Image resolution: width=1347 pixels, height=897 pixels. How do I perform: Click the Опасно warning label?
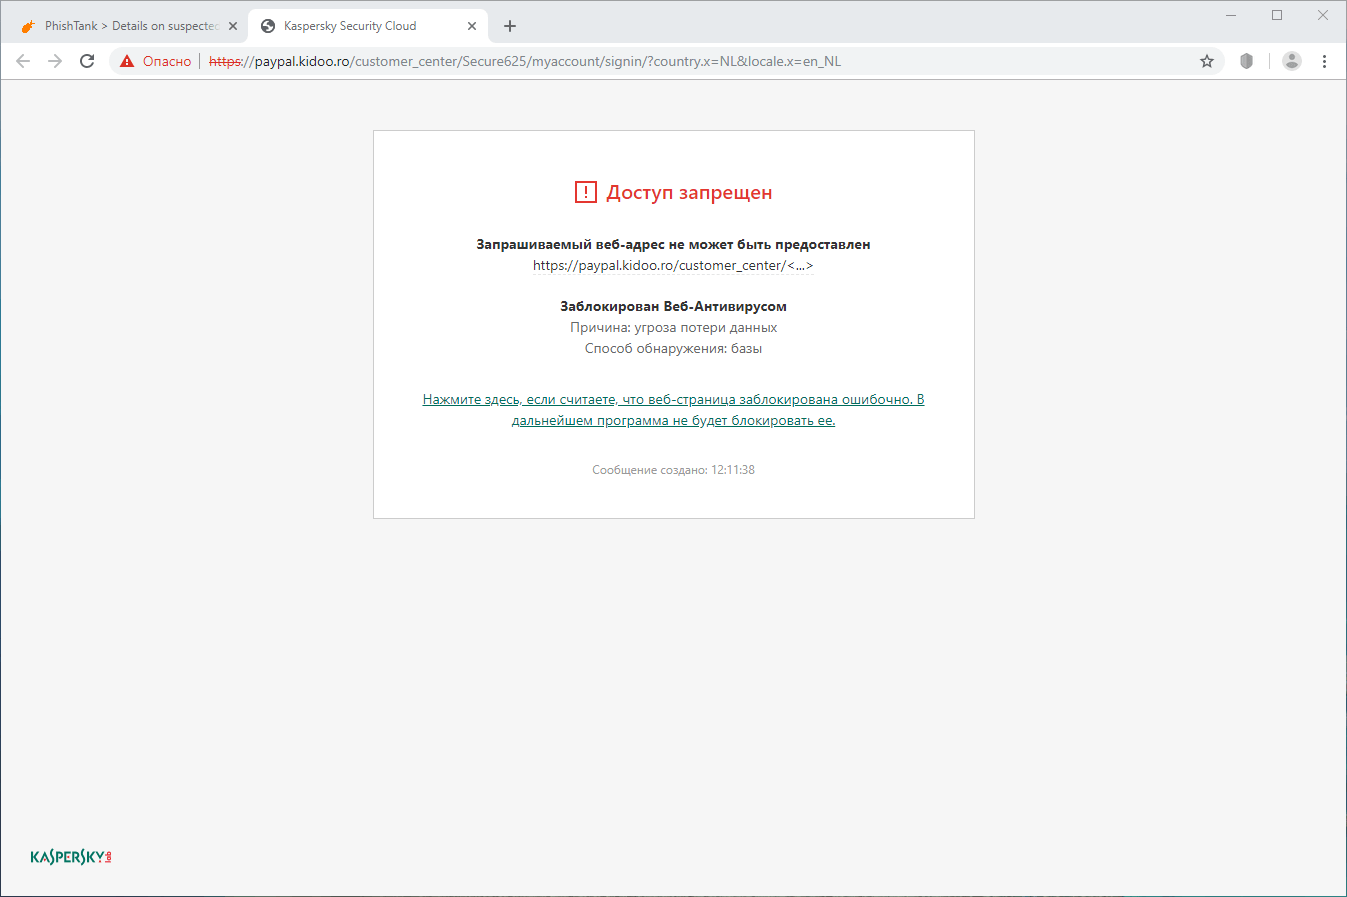pyautogui.click(x=166, y=61)
